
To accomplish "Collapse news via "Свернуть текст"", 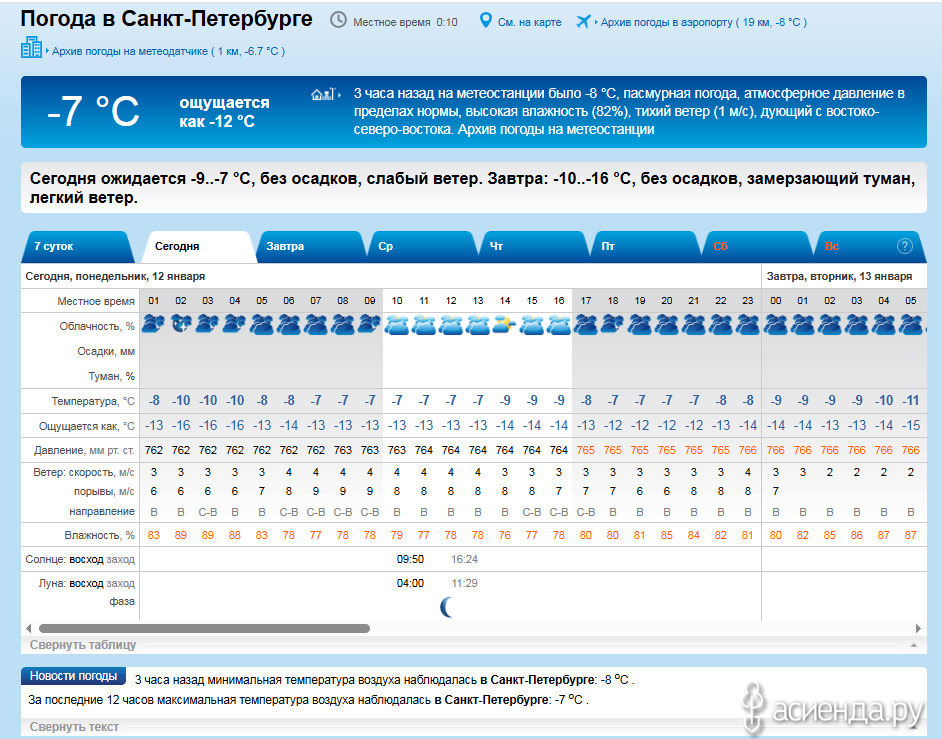I will tap(74, 727).
